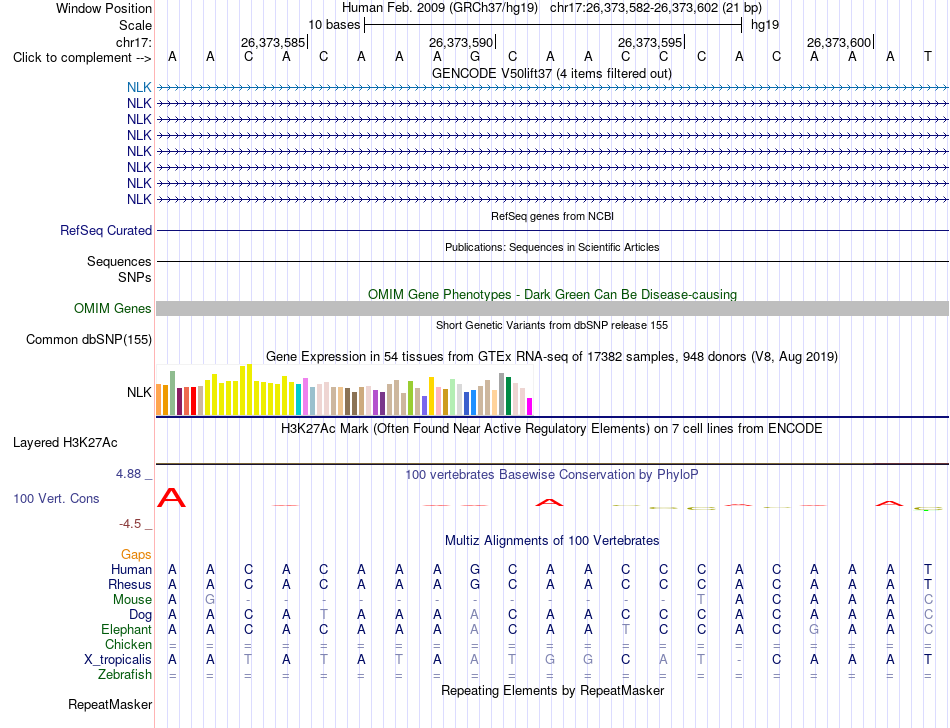Click the -4.5 conservation scale value
The width and height of the screenshot is (950, 728).
pyautogui.click(x=130, y=523)
